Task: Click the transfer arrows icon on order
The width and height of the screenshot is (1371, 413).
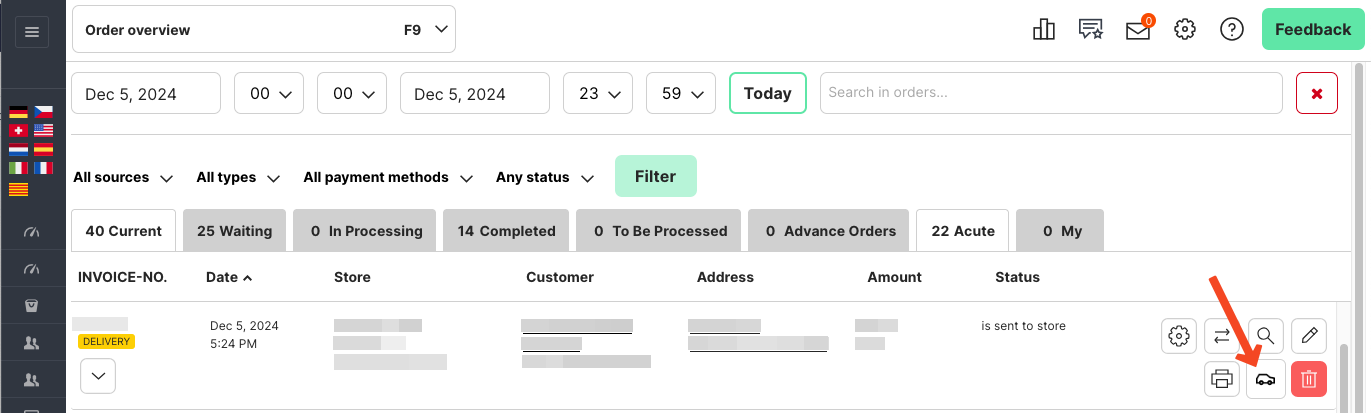Action: pos(1221,335)
